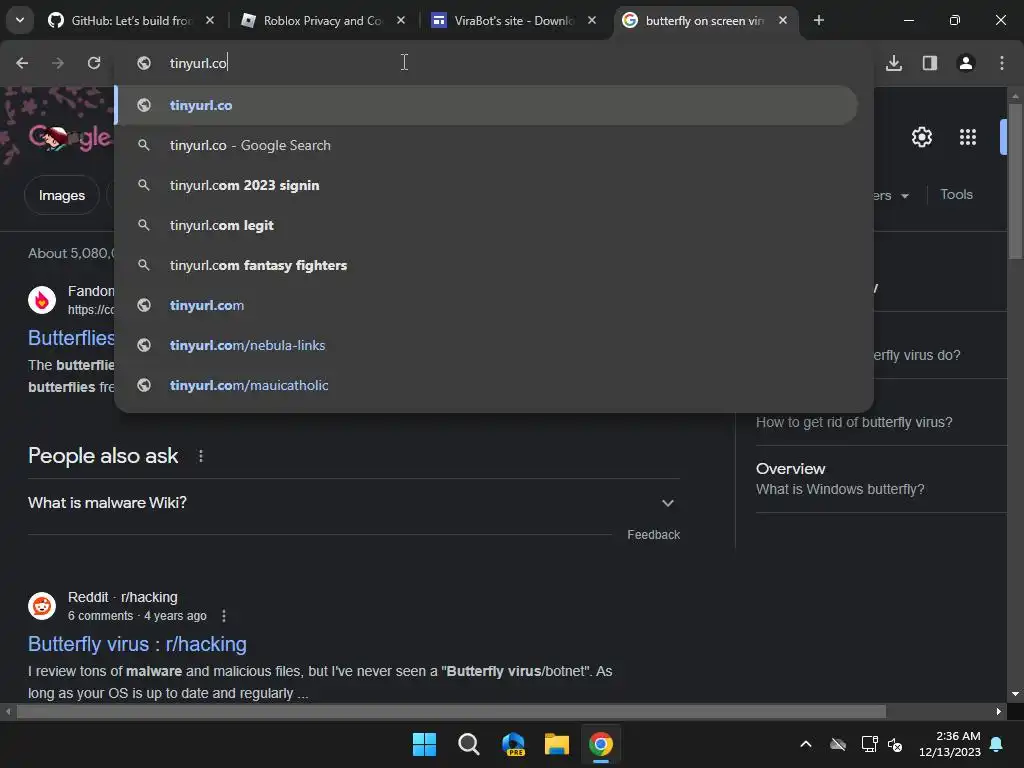Select the tinyurl.co top suggestion
The image size is (1024, 768).
tap(487, 105)
